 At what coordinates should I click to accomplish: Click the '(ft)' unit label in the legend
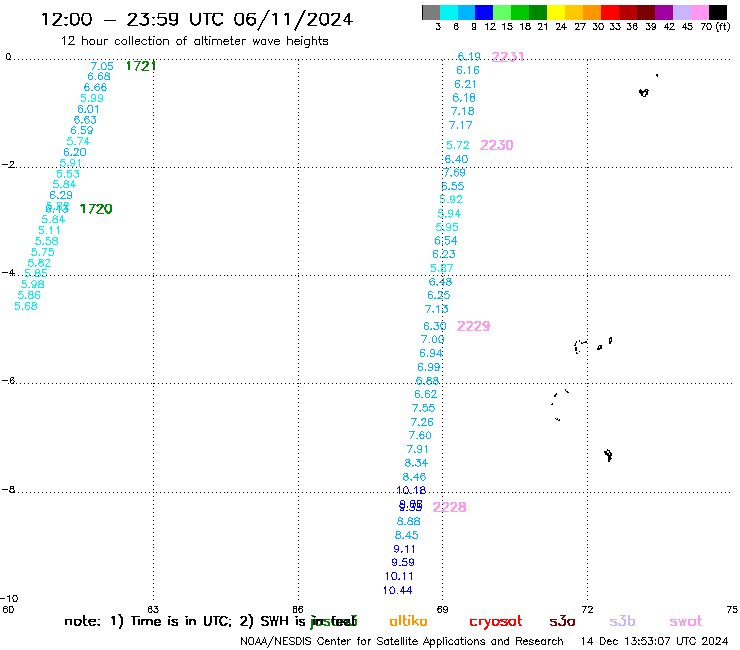tap(723, 27)
